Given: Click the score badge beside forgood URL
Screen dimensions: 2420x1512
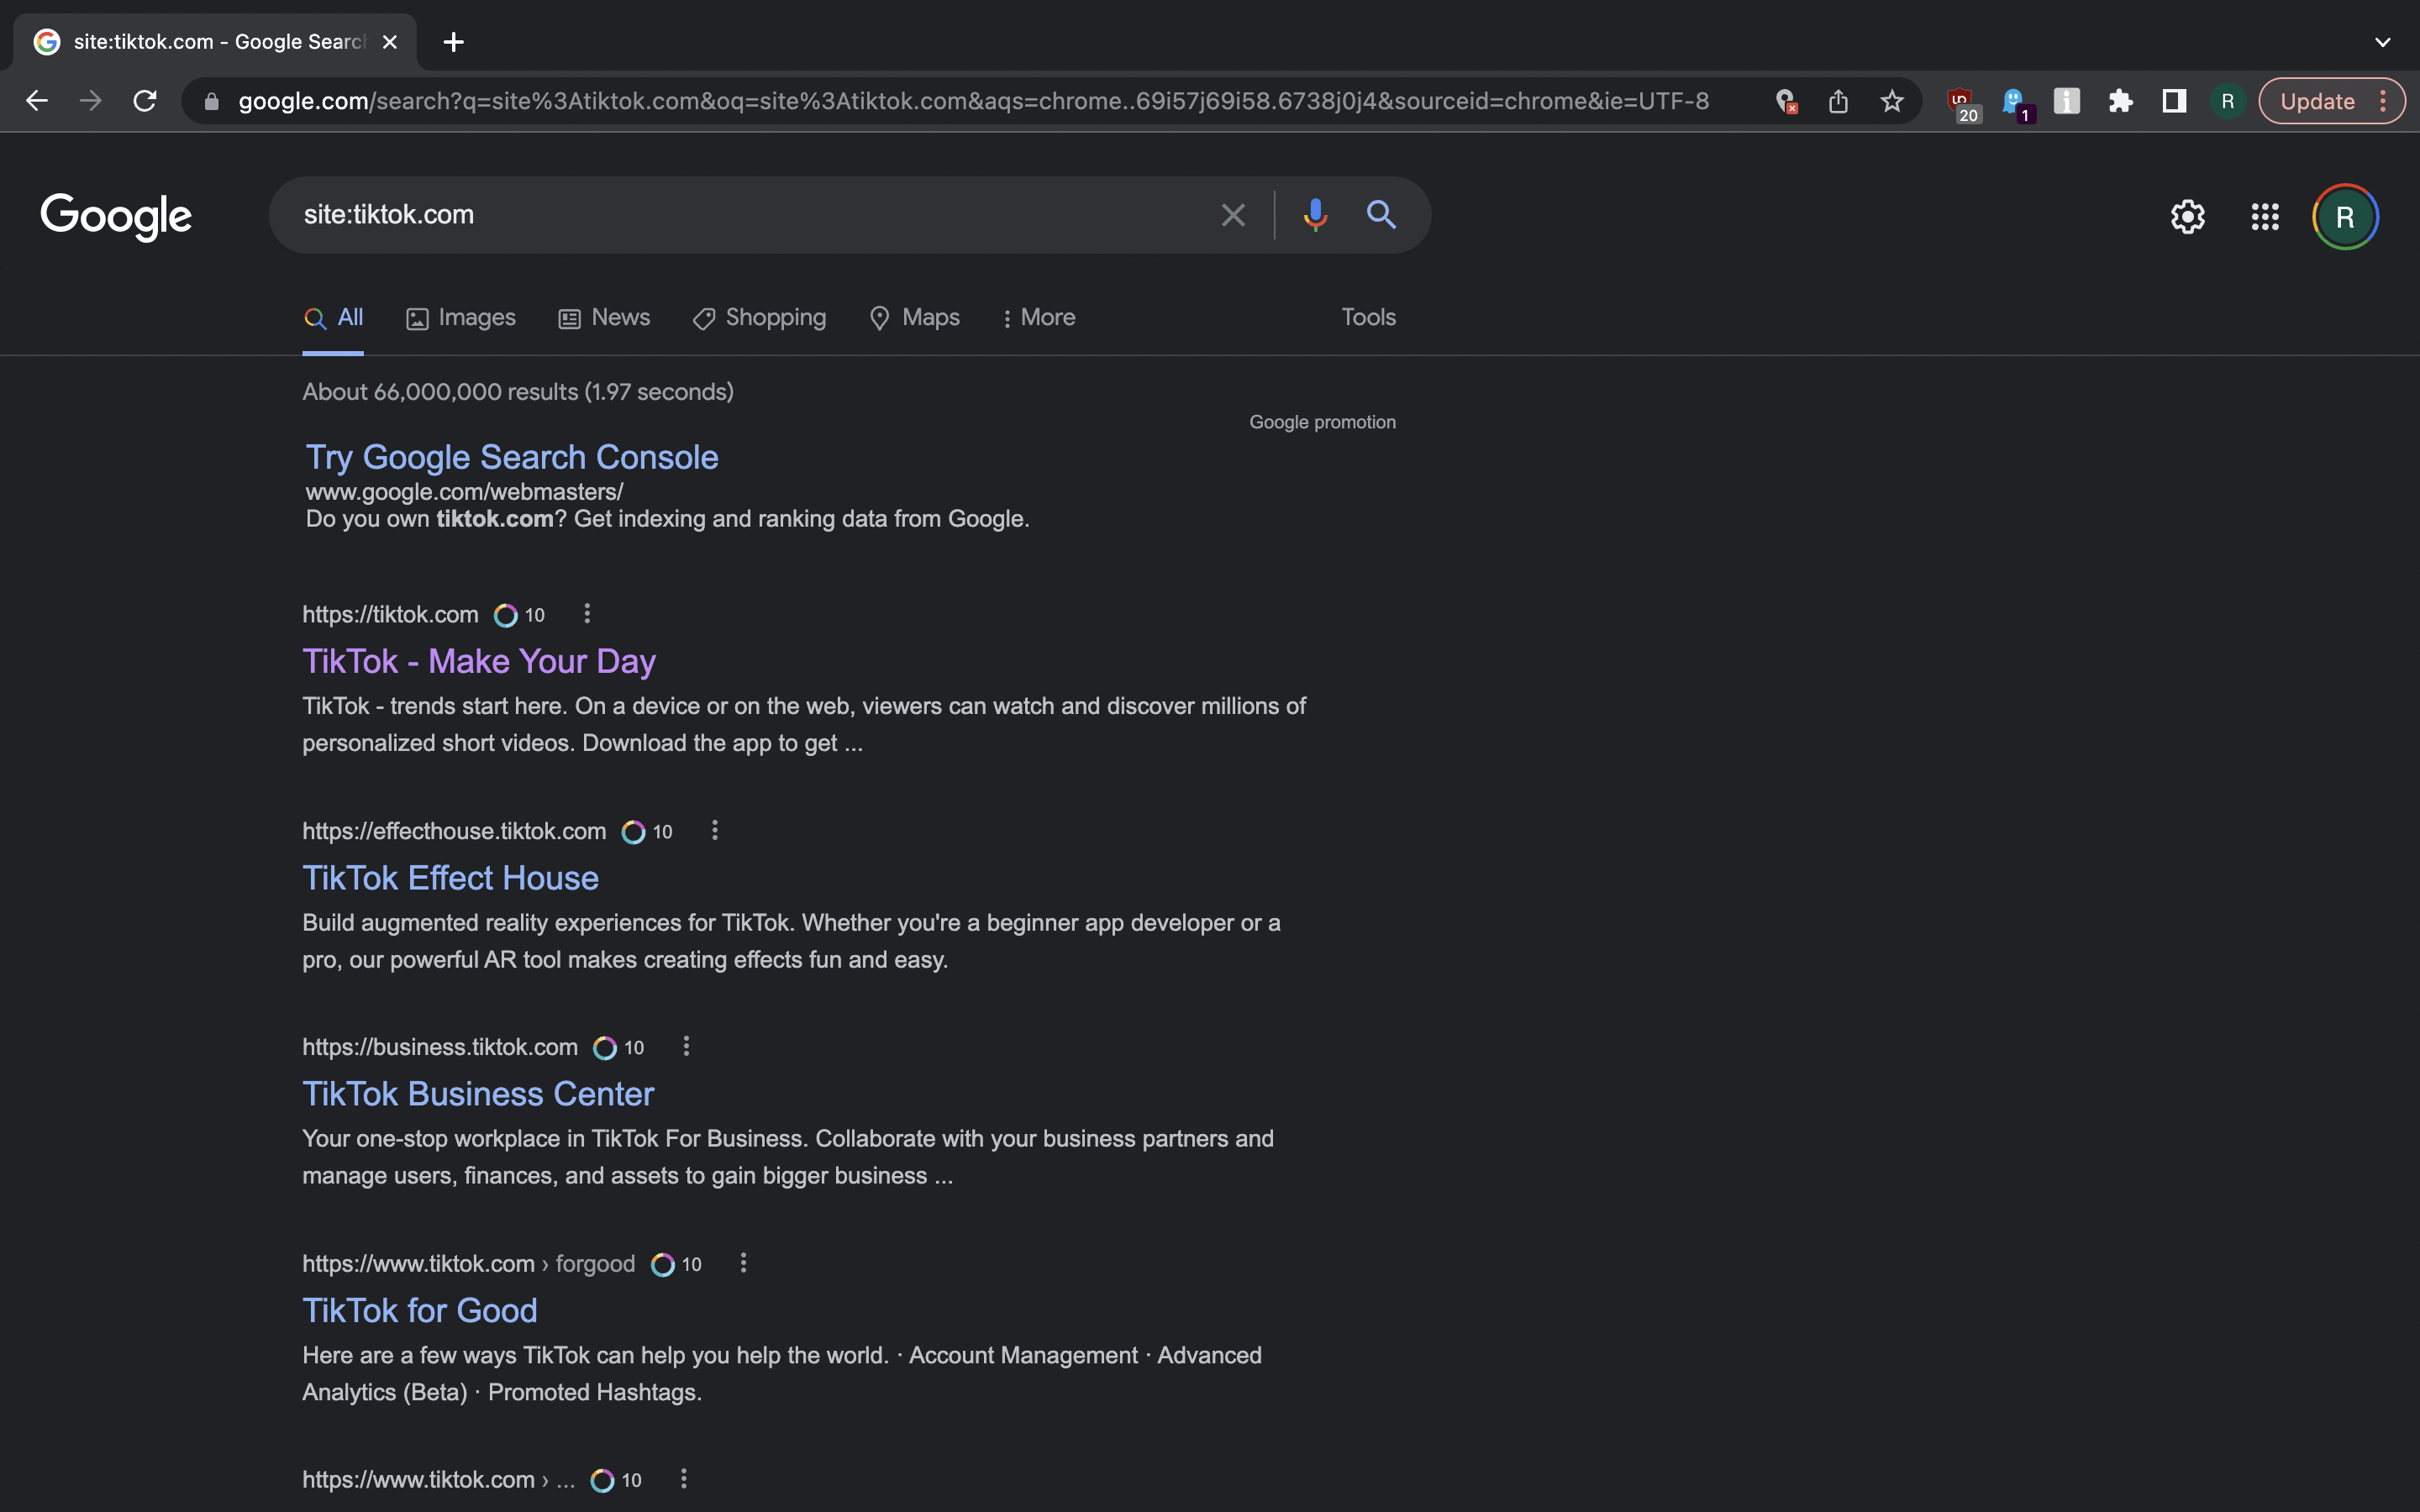Looking at the screenshot, I should [676, 1265].
